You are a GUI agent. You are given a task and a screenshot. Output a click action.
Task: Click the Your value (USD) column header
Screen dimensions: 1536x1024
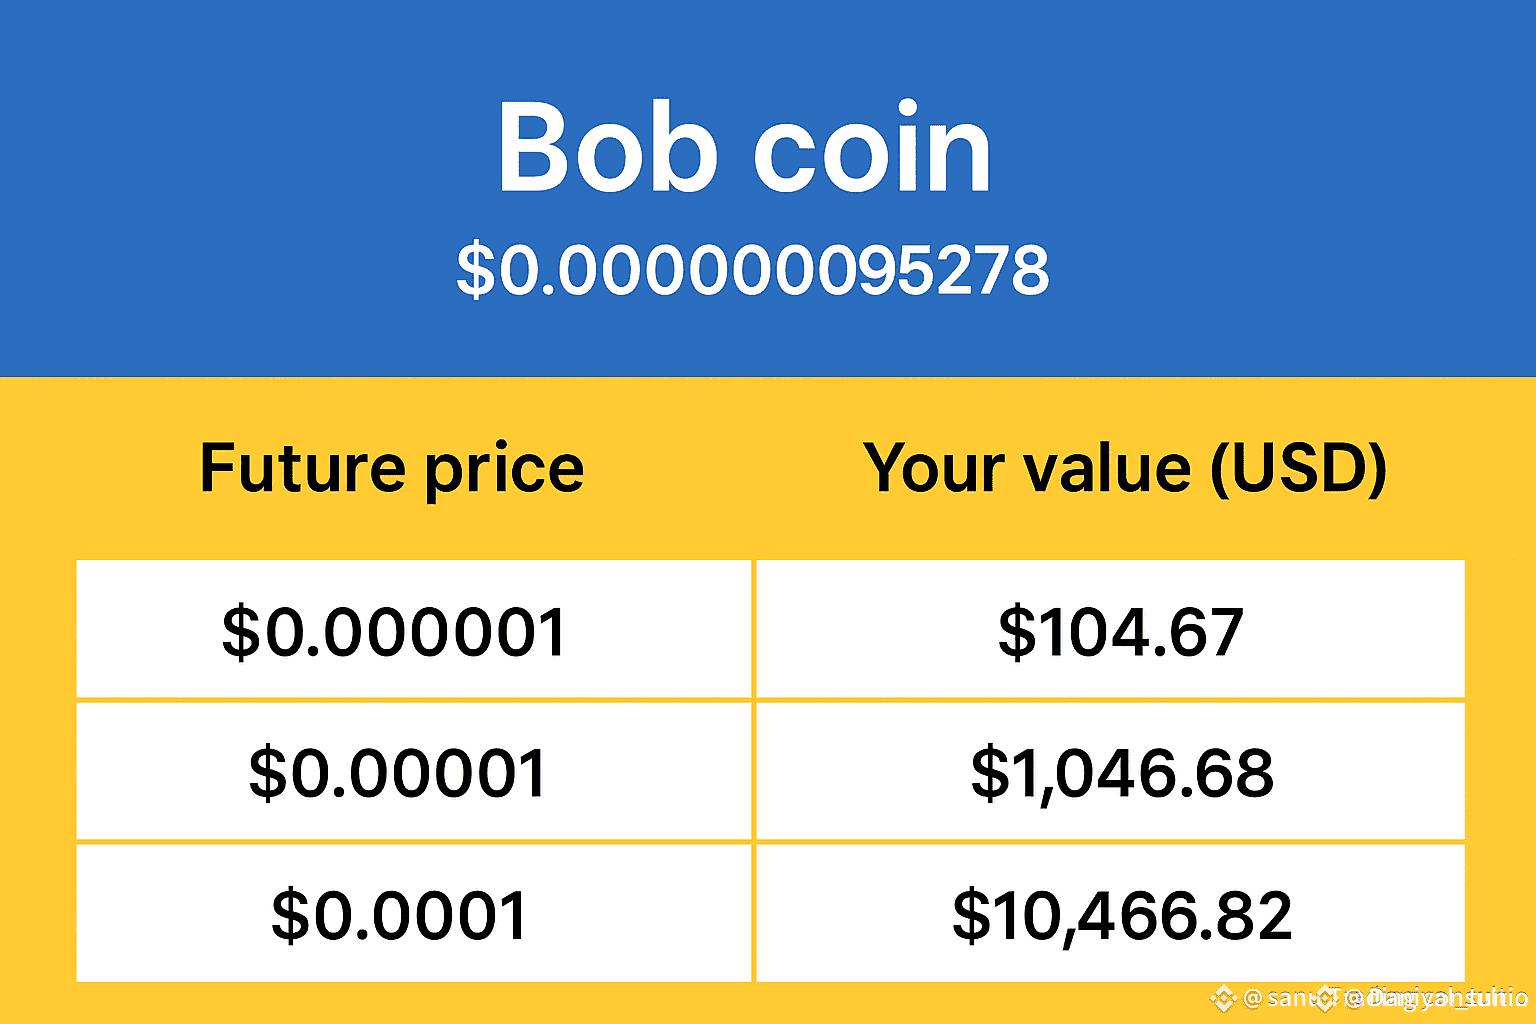point(1125,468)
